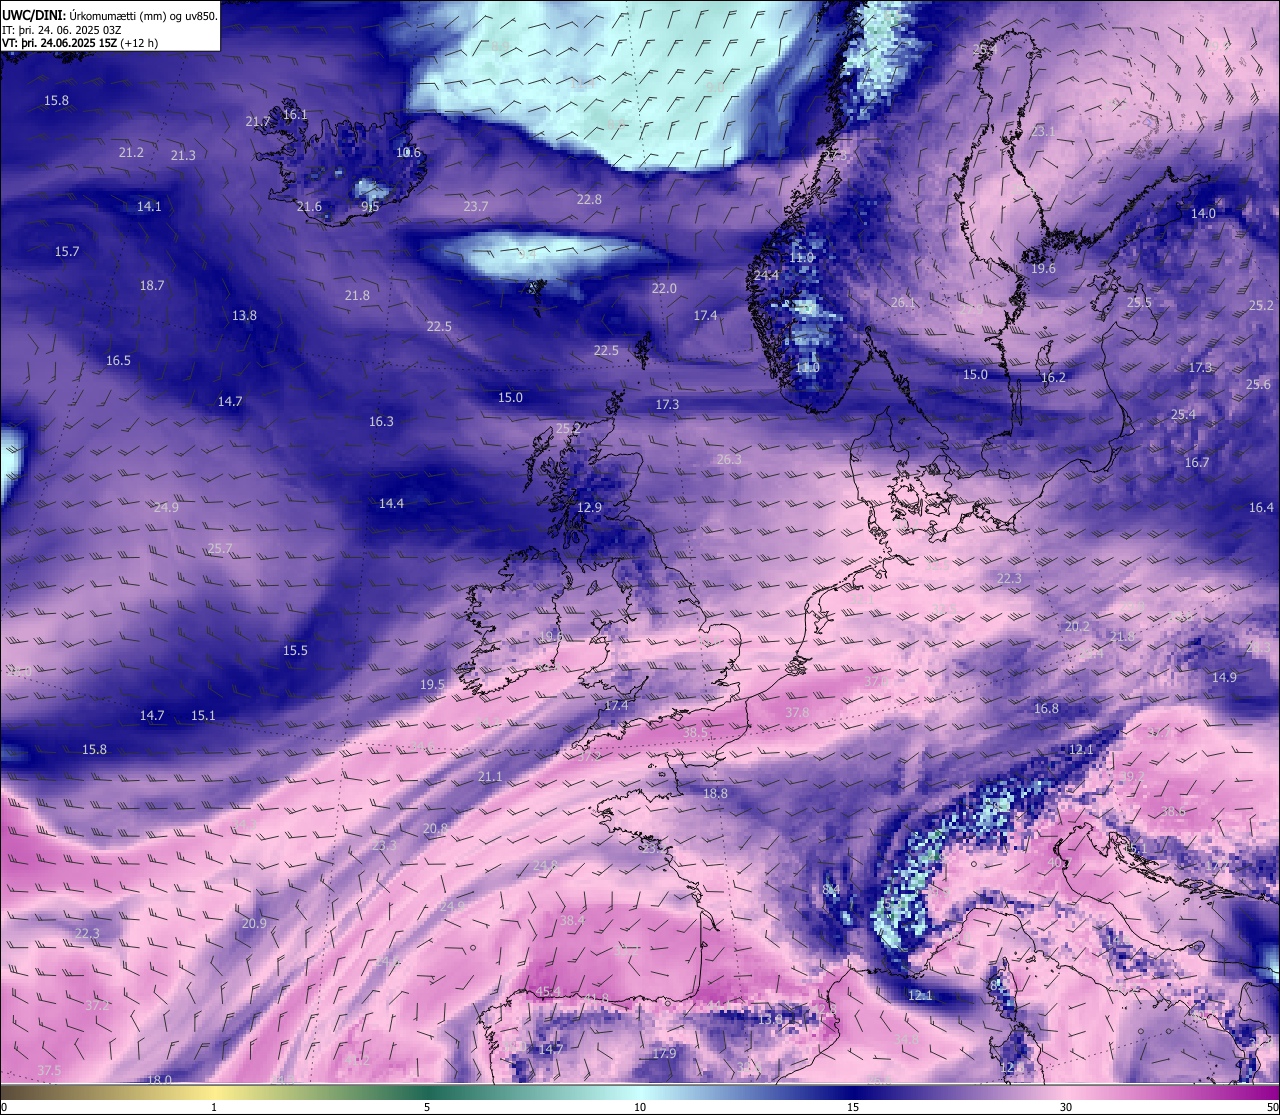Click the 10 tick on the color scale
The width and height of the screenshot is (1280, 1115).
(640, 1107)
